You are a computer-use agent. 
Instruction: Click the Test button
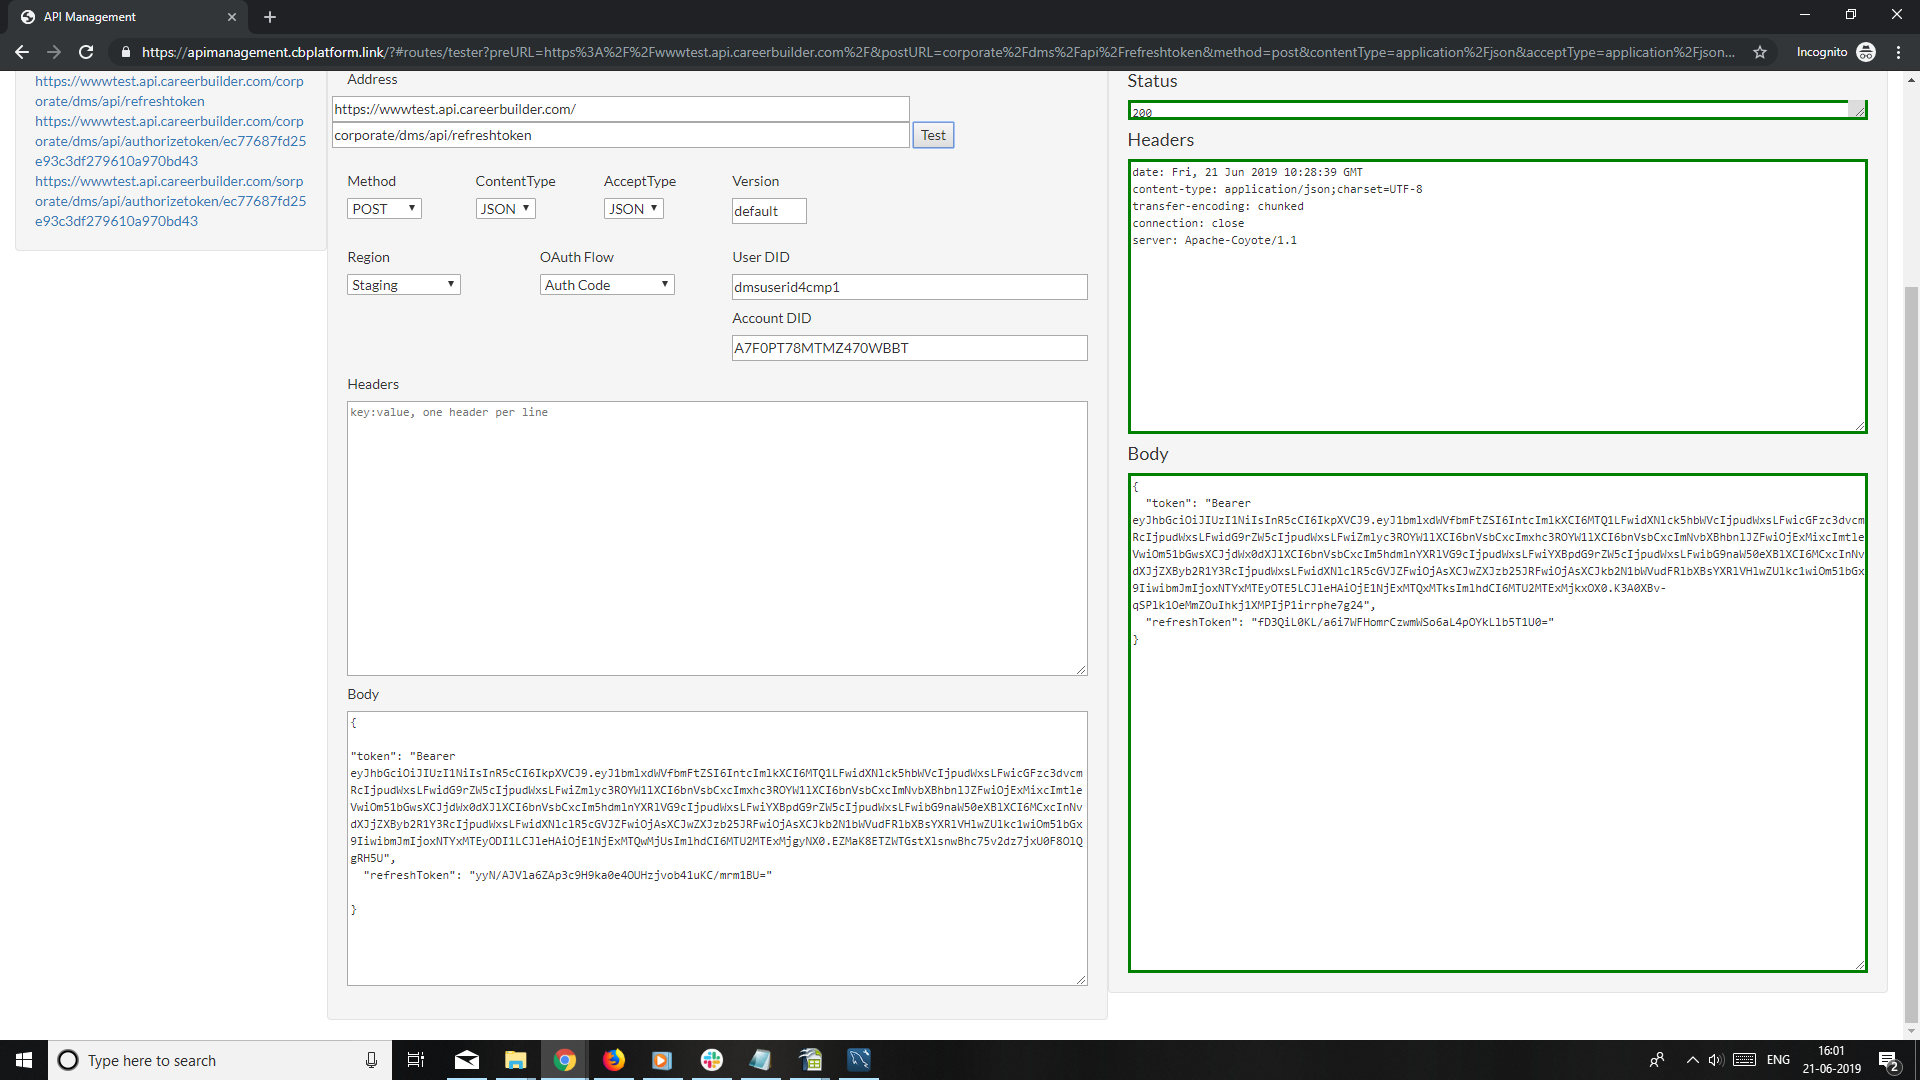933,135
